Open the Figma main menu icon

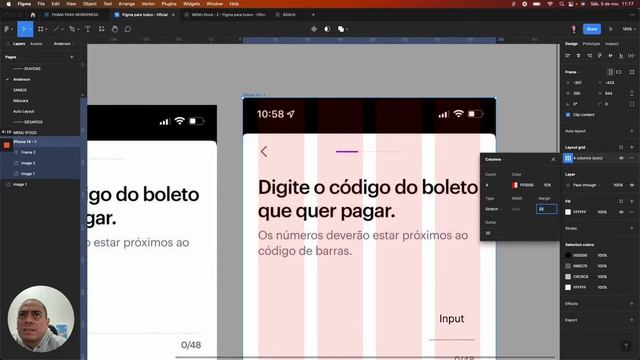(7, 29)
